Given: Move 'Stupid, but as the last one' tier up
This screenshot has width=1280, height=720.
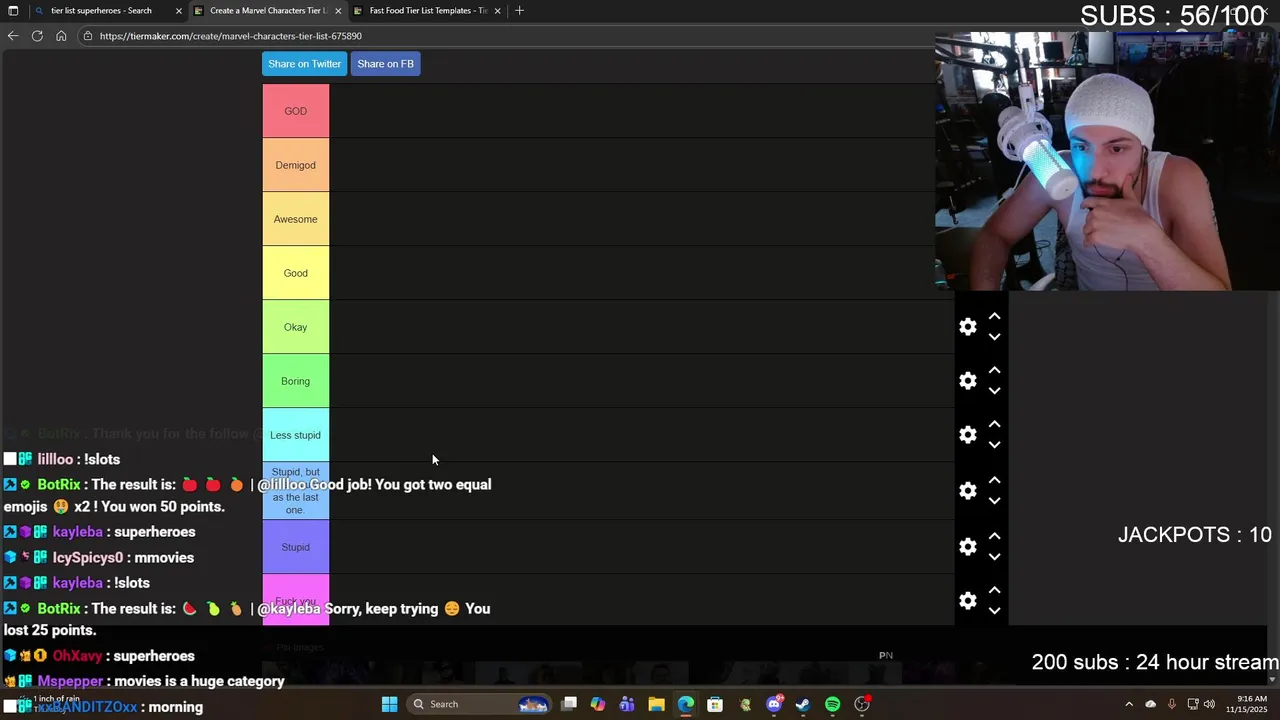Looking at the screenshot, I should tap(994, 480).
